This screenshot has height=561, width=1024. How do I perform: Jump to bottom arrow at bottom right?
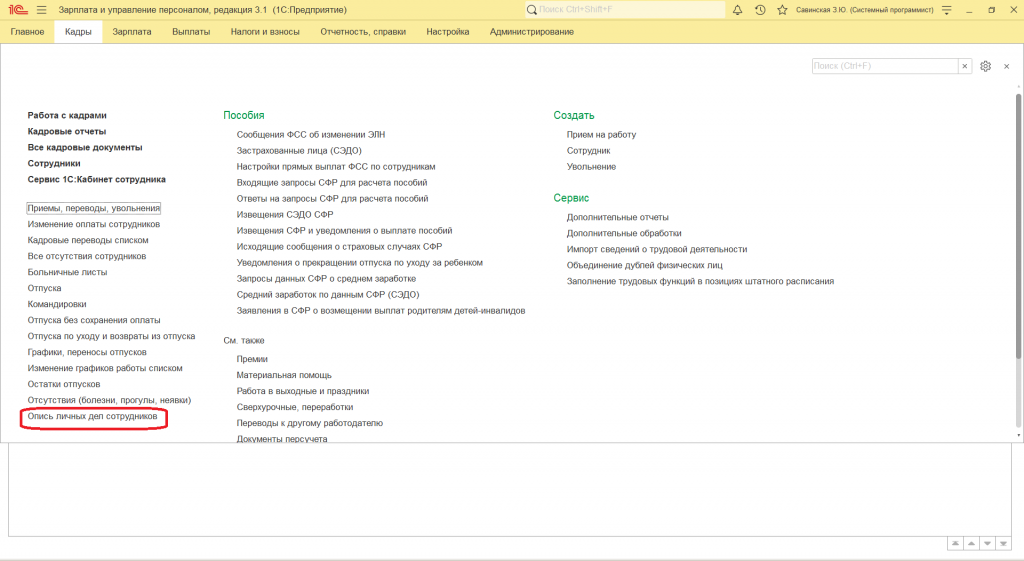[1003, 543]
